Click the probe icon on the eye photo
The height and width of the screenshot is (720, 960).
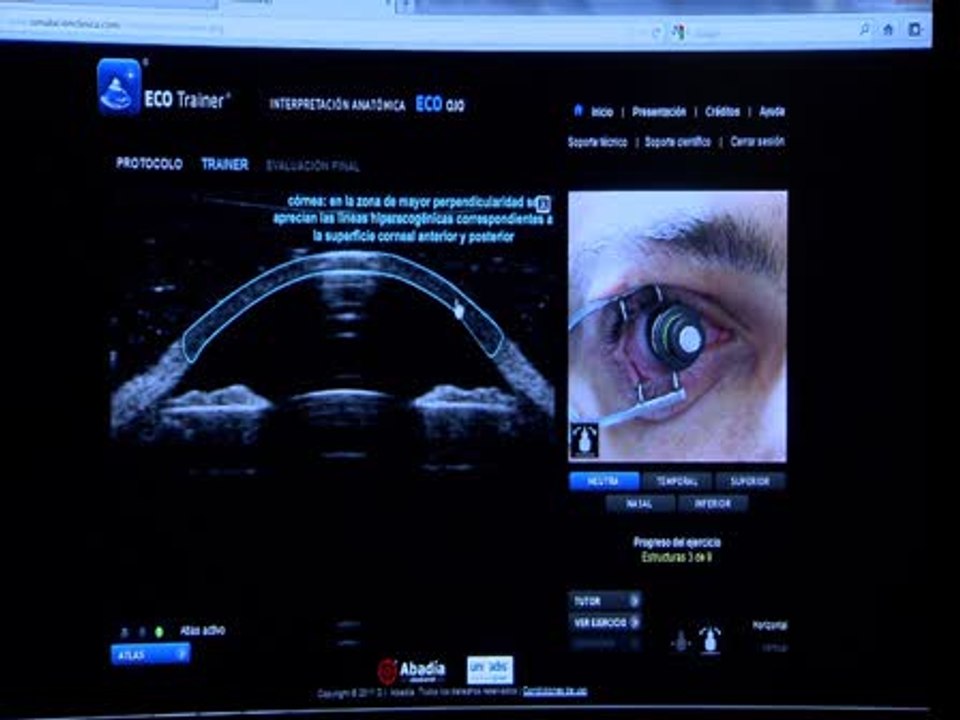584,440
